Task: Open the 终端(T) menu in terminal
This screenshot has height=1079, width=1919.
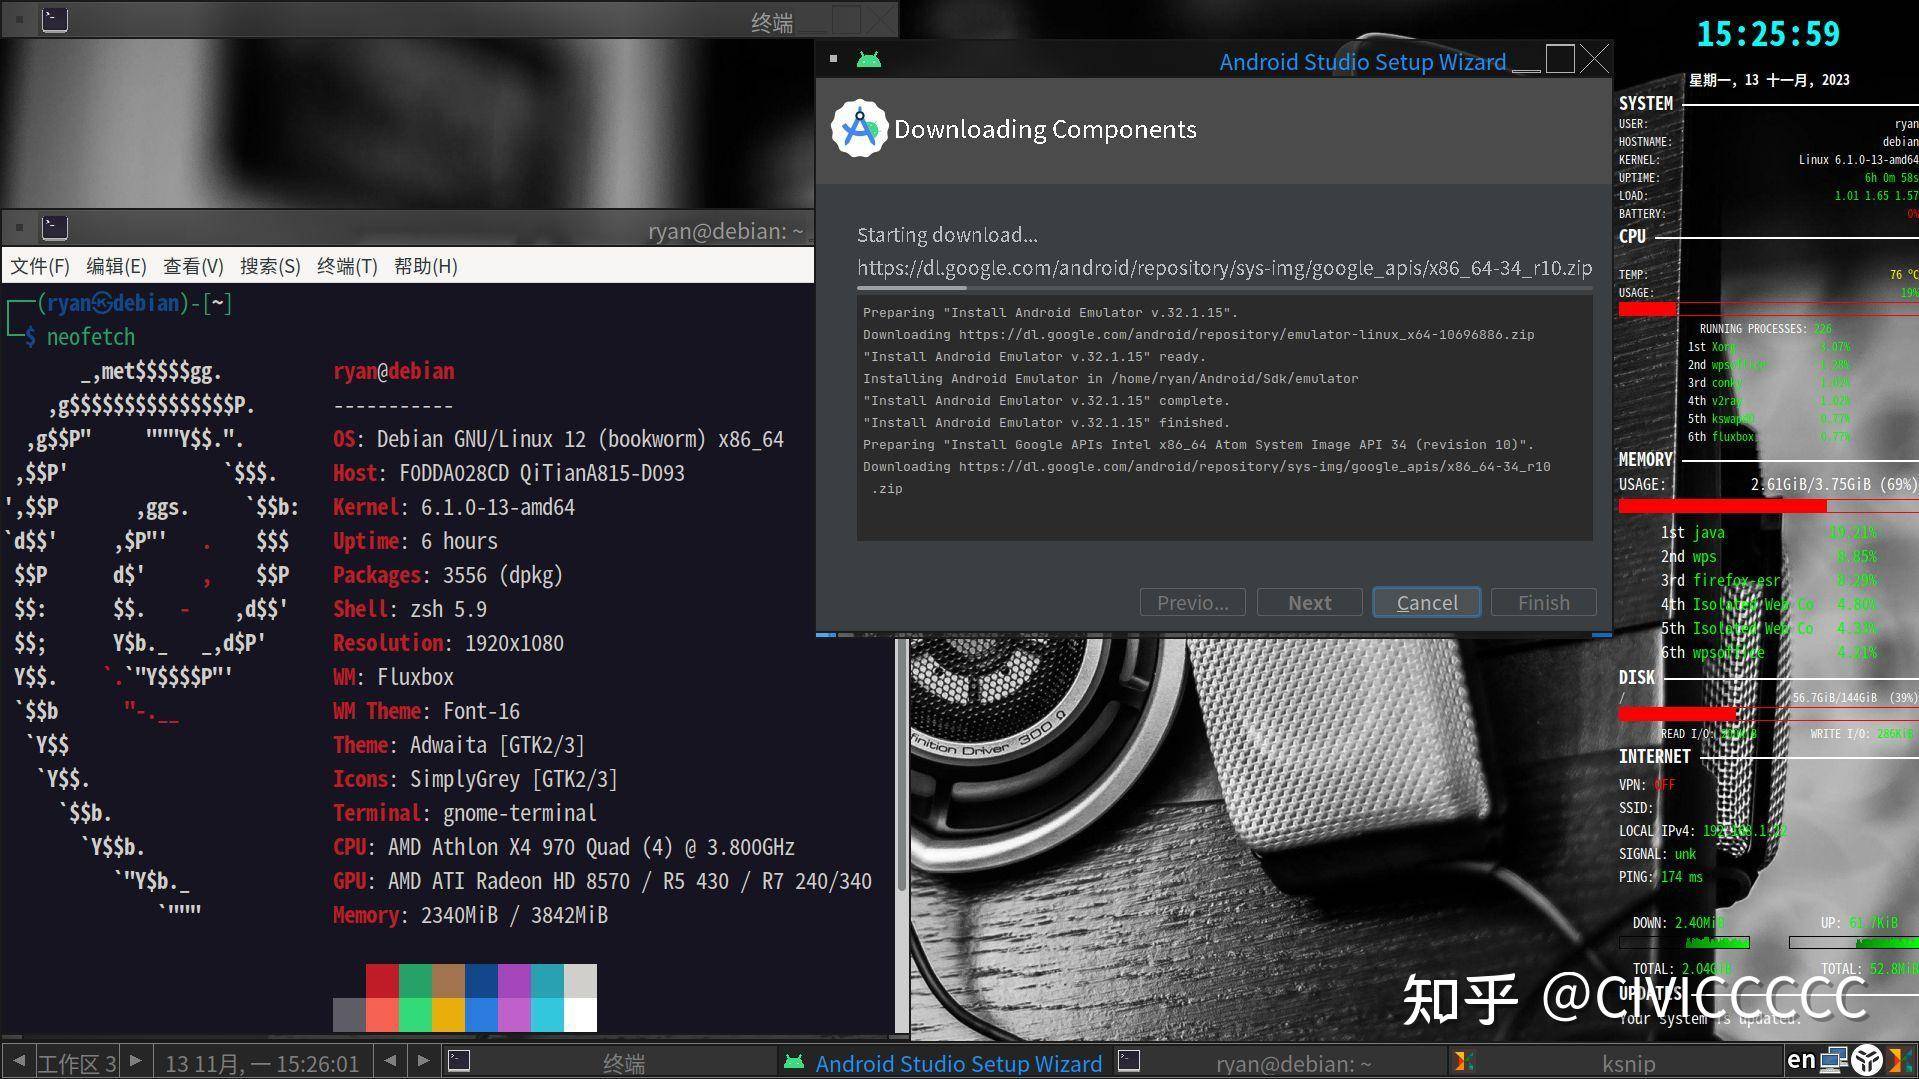Action: [347, 266]
